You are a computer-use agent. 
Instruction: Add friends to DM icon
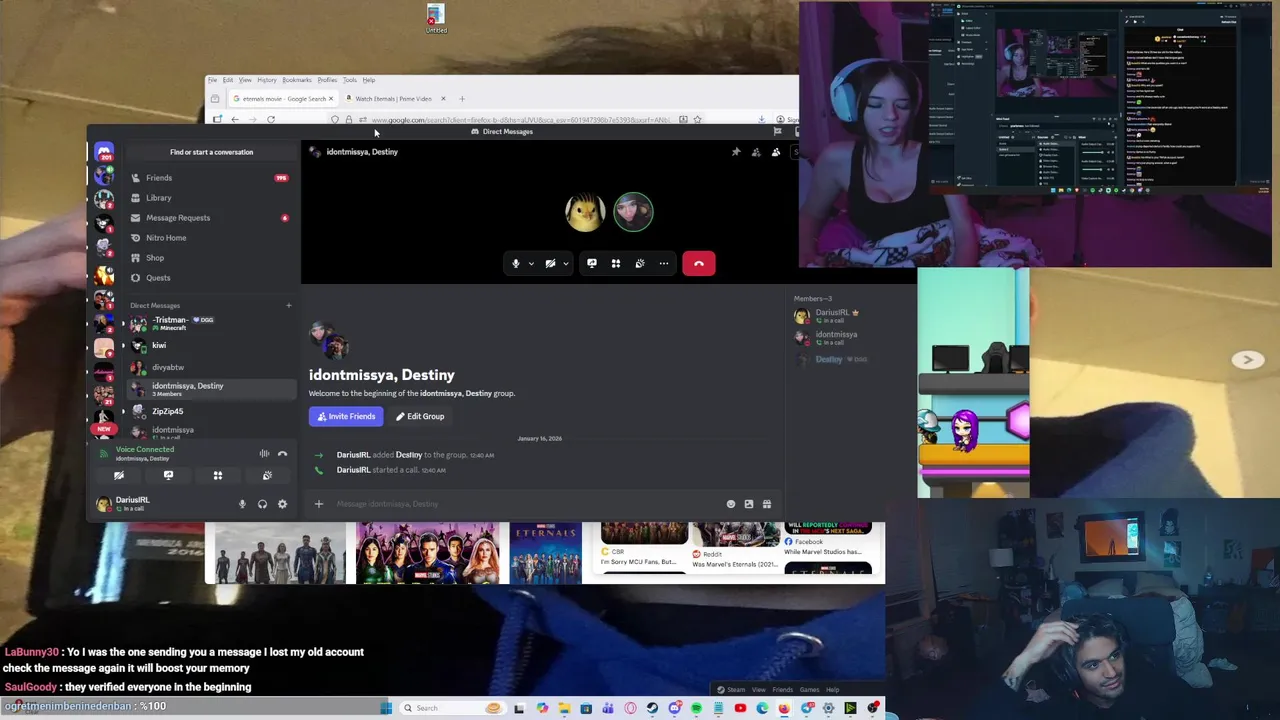(756, 152)
